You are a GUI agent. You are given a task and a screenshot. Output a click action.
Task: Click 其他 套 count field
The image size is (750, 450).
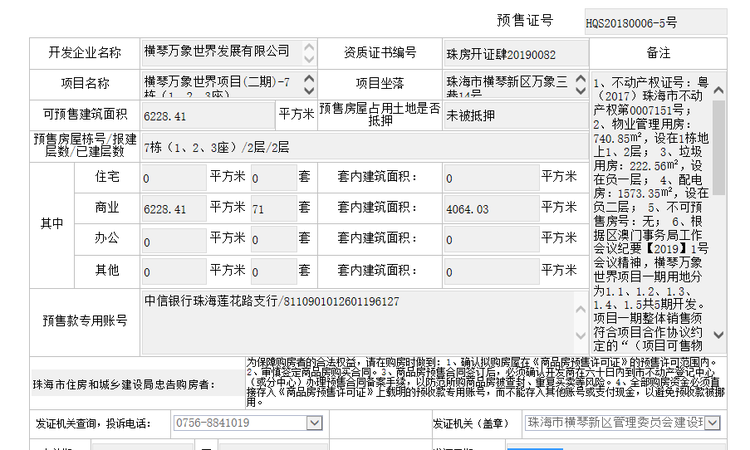tap(274, 271)
